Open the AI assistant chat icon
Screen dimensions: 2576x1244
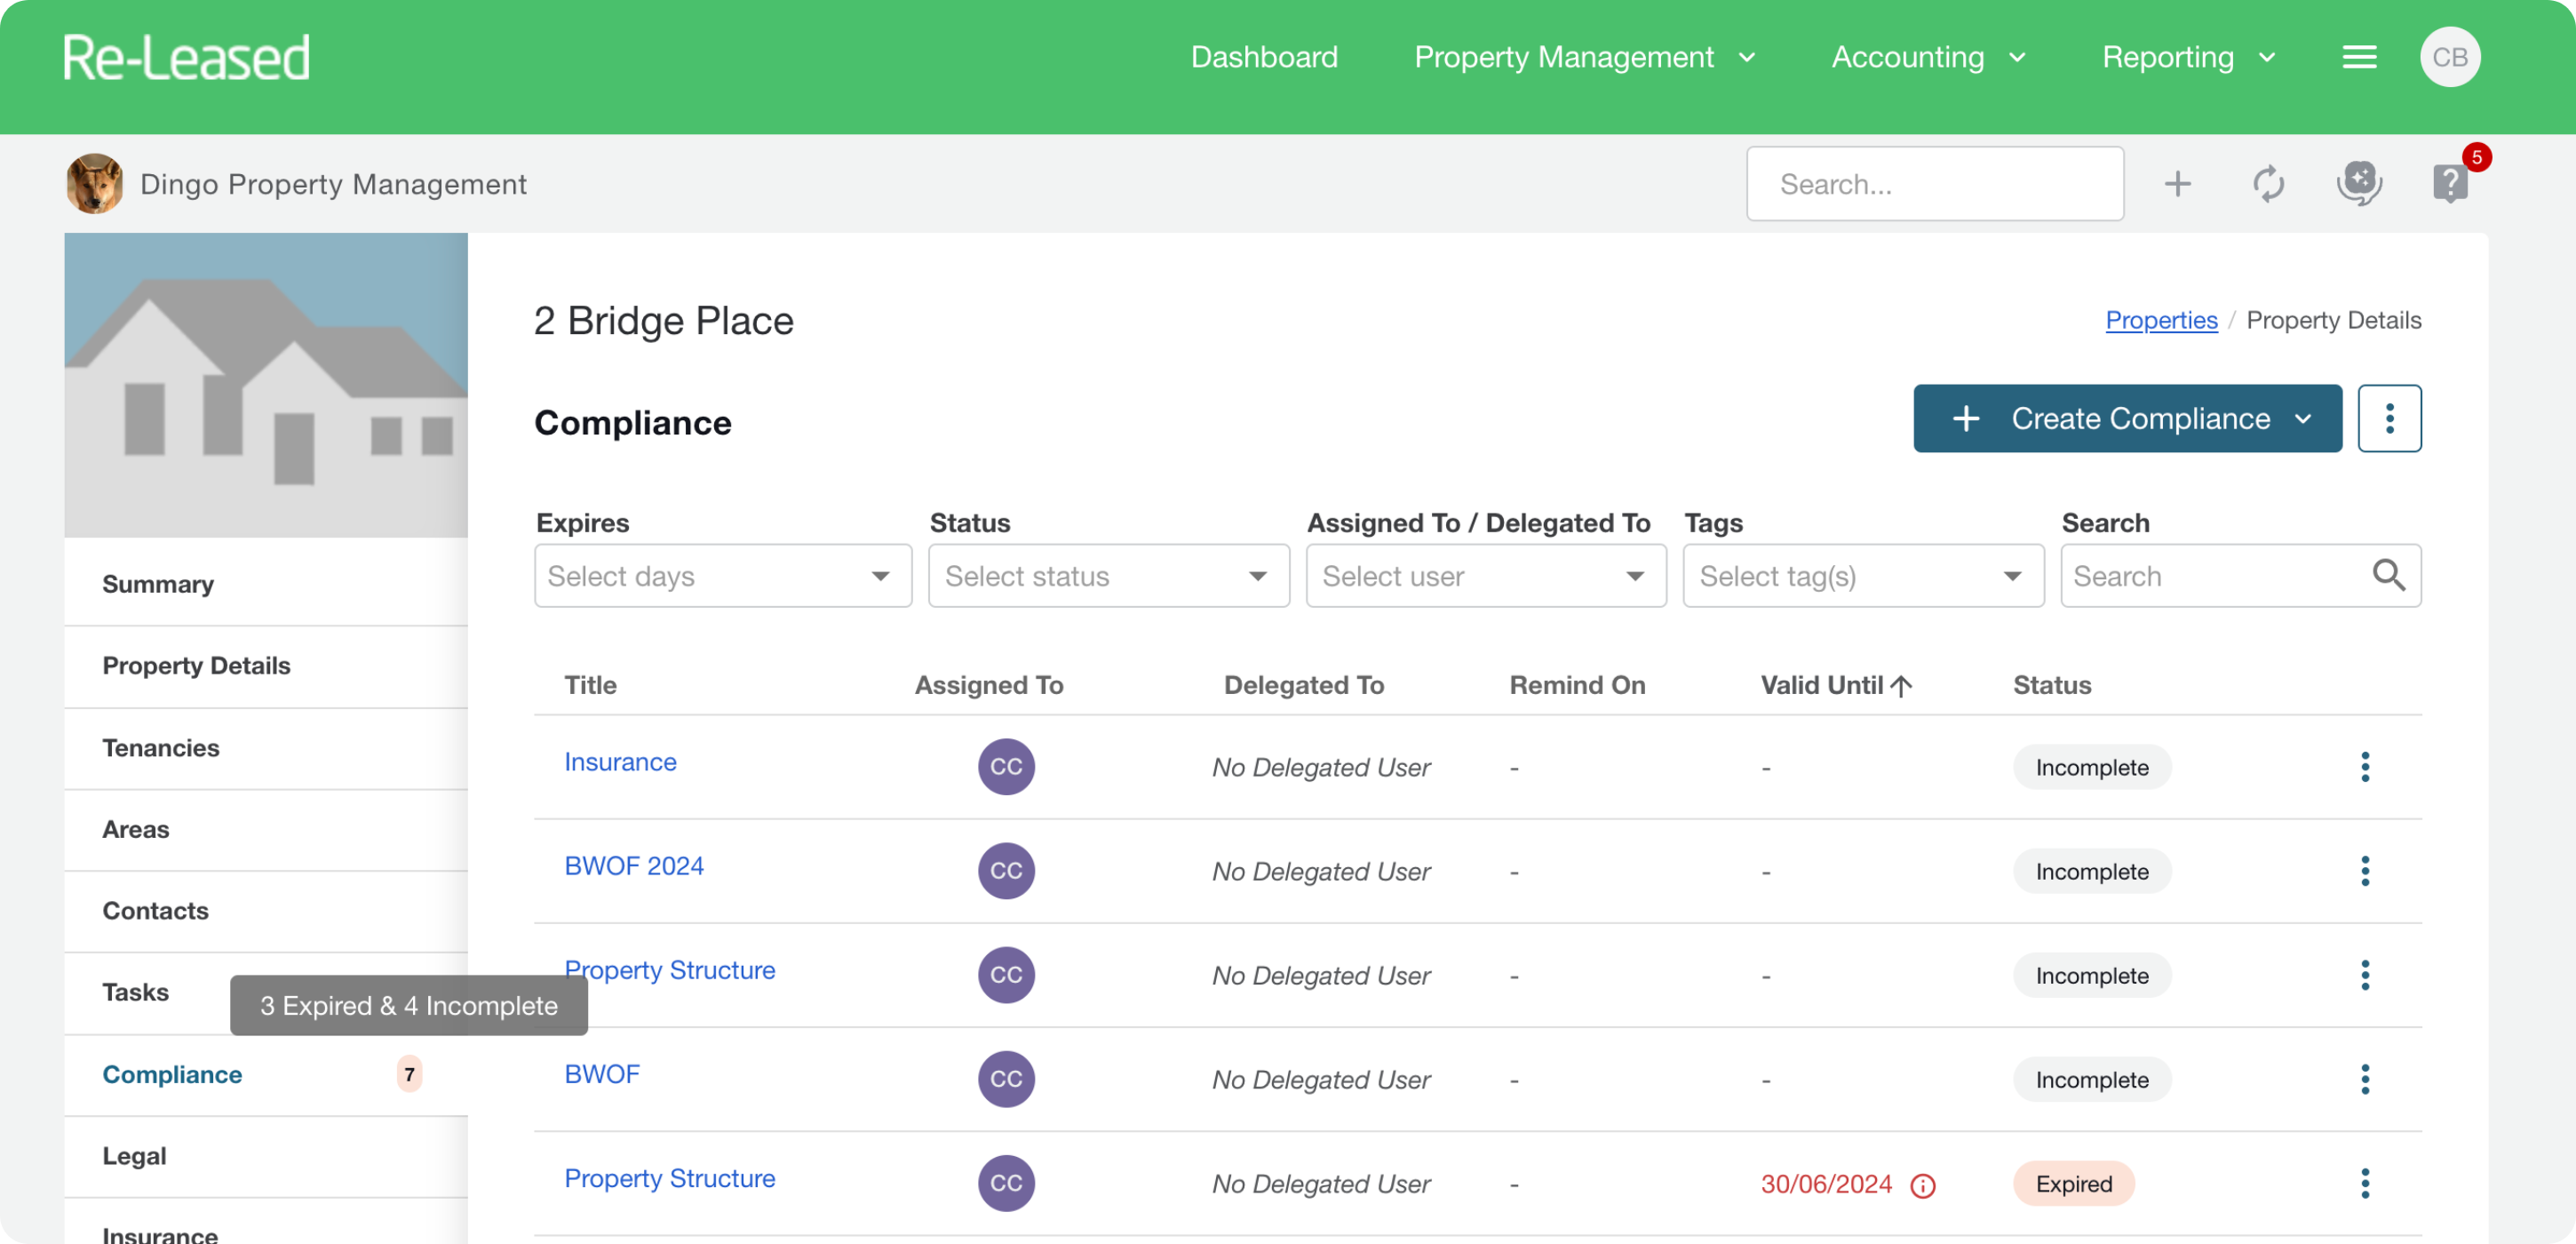(x=2359, y=184)
